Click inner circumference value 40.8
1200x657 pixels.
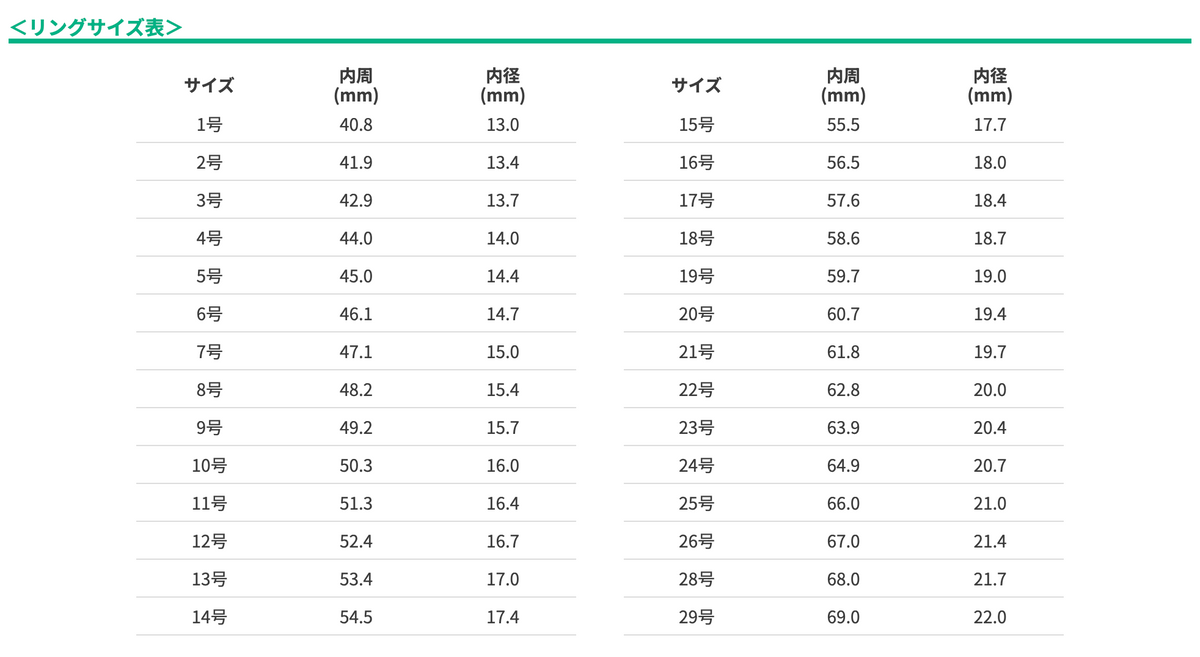coord(356,125)
